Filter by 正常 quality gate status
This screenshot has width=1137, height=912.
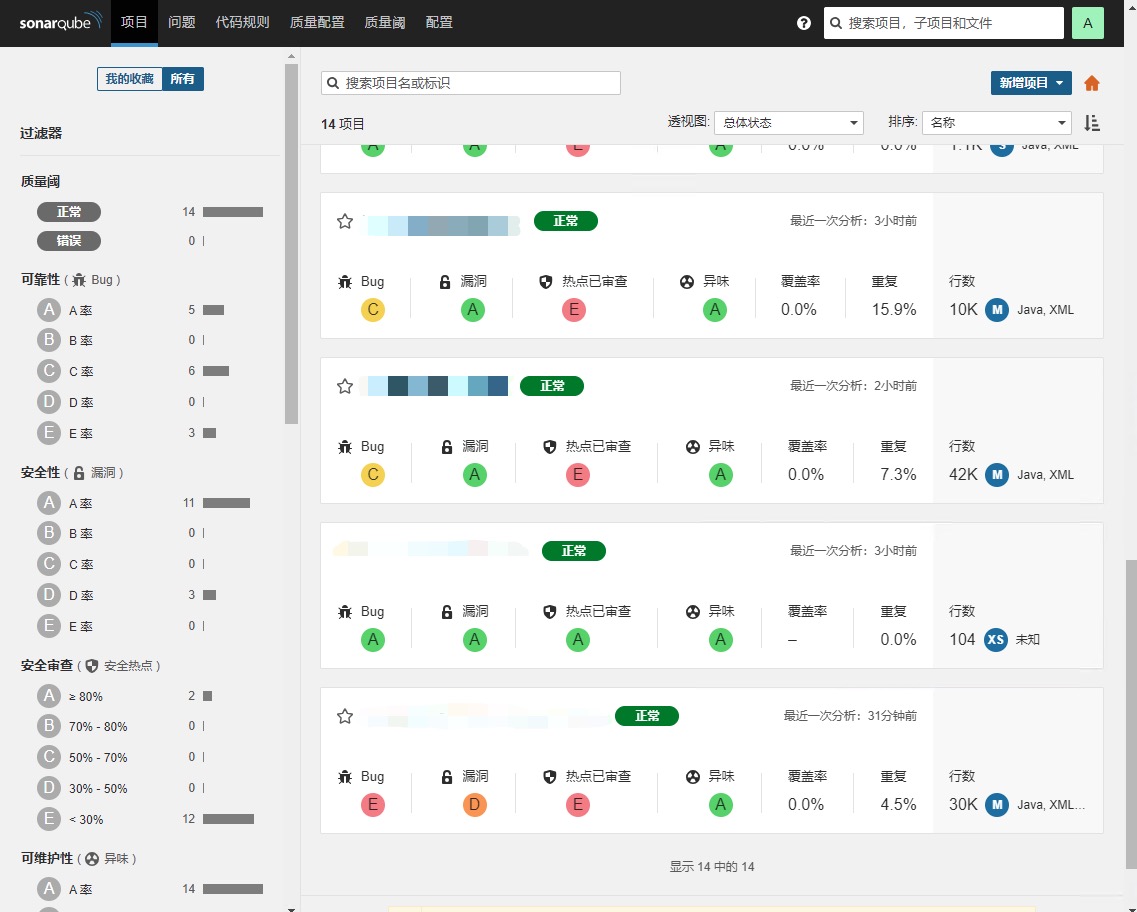[69, 212]
